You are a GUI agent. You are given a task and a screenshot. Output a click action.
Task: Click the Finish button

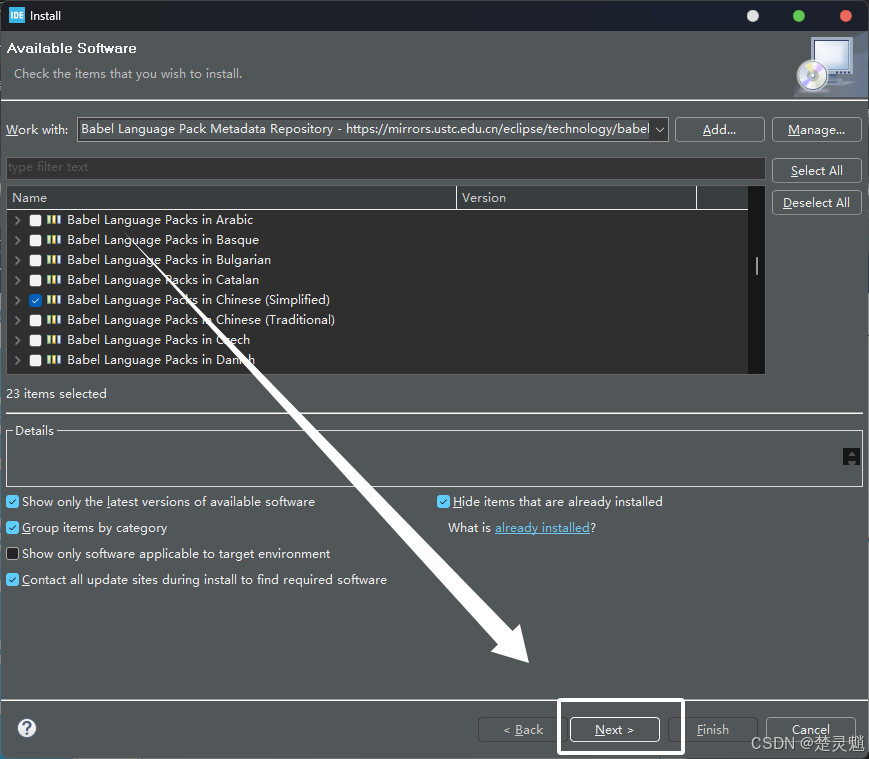click(x=713, y=730)
